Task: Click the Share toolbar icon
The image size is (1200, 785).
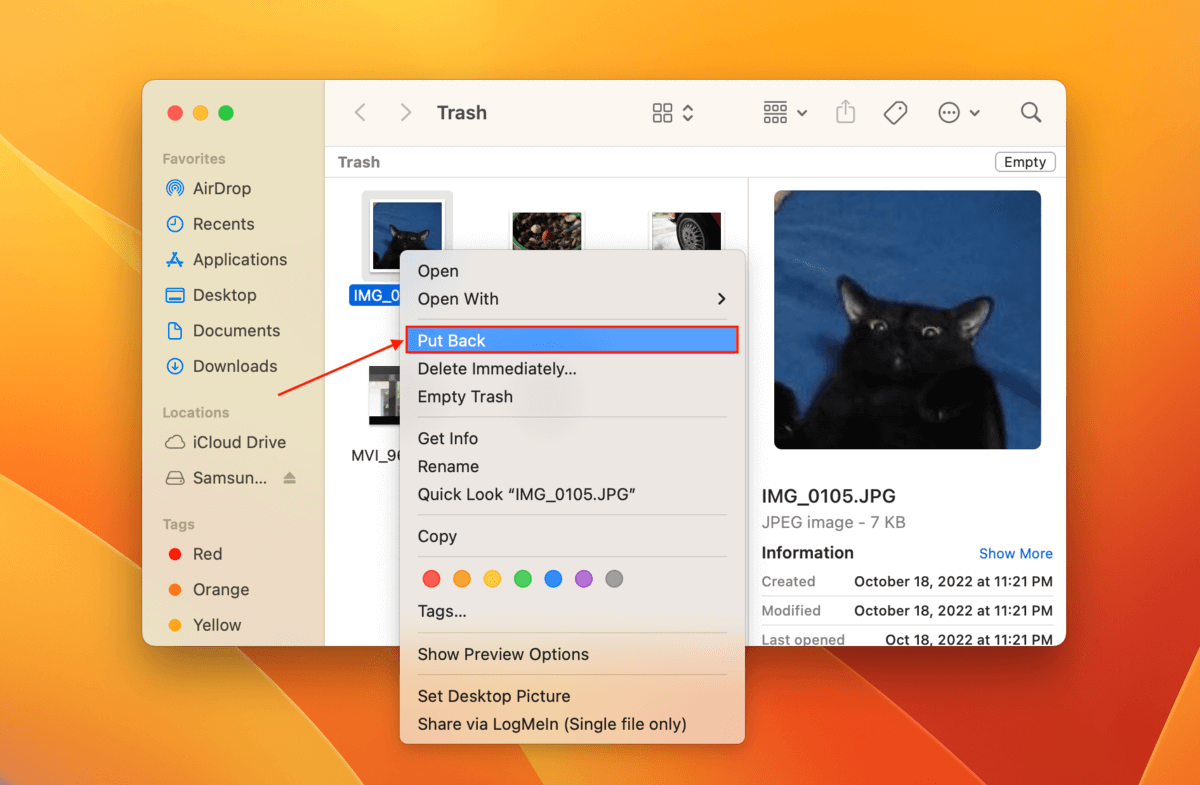Action: tap(846, 112)
